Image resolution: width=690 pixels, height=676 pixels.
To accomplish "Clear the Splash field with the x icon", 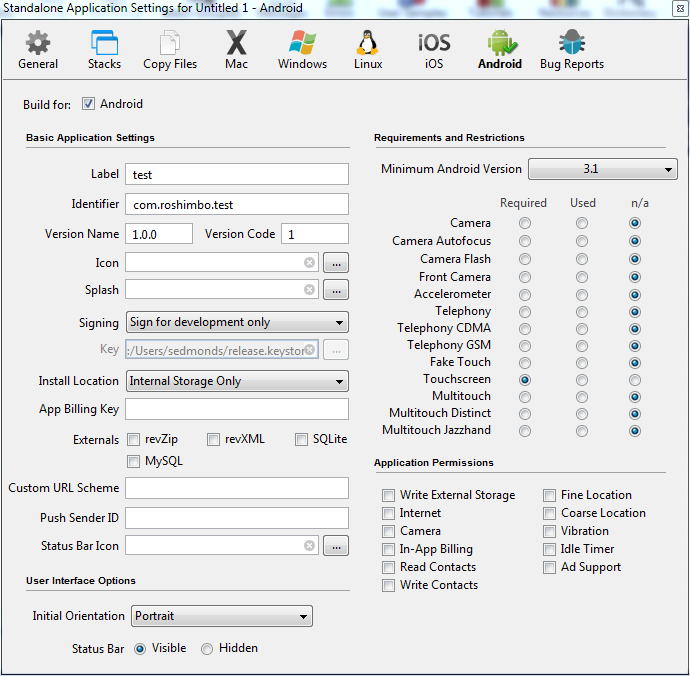I will [x=310, y=290].
